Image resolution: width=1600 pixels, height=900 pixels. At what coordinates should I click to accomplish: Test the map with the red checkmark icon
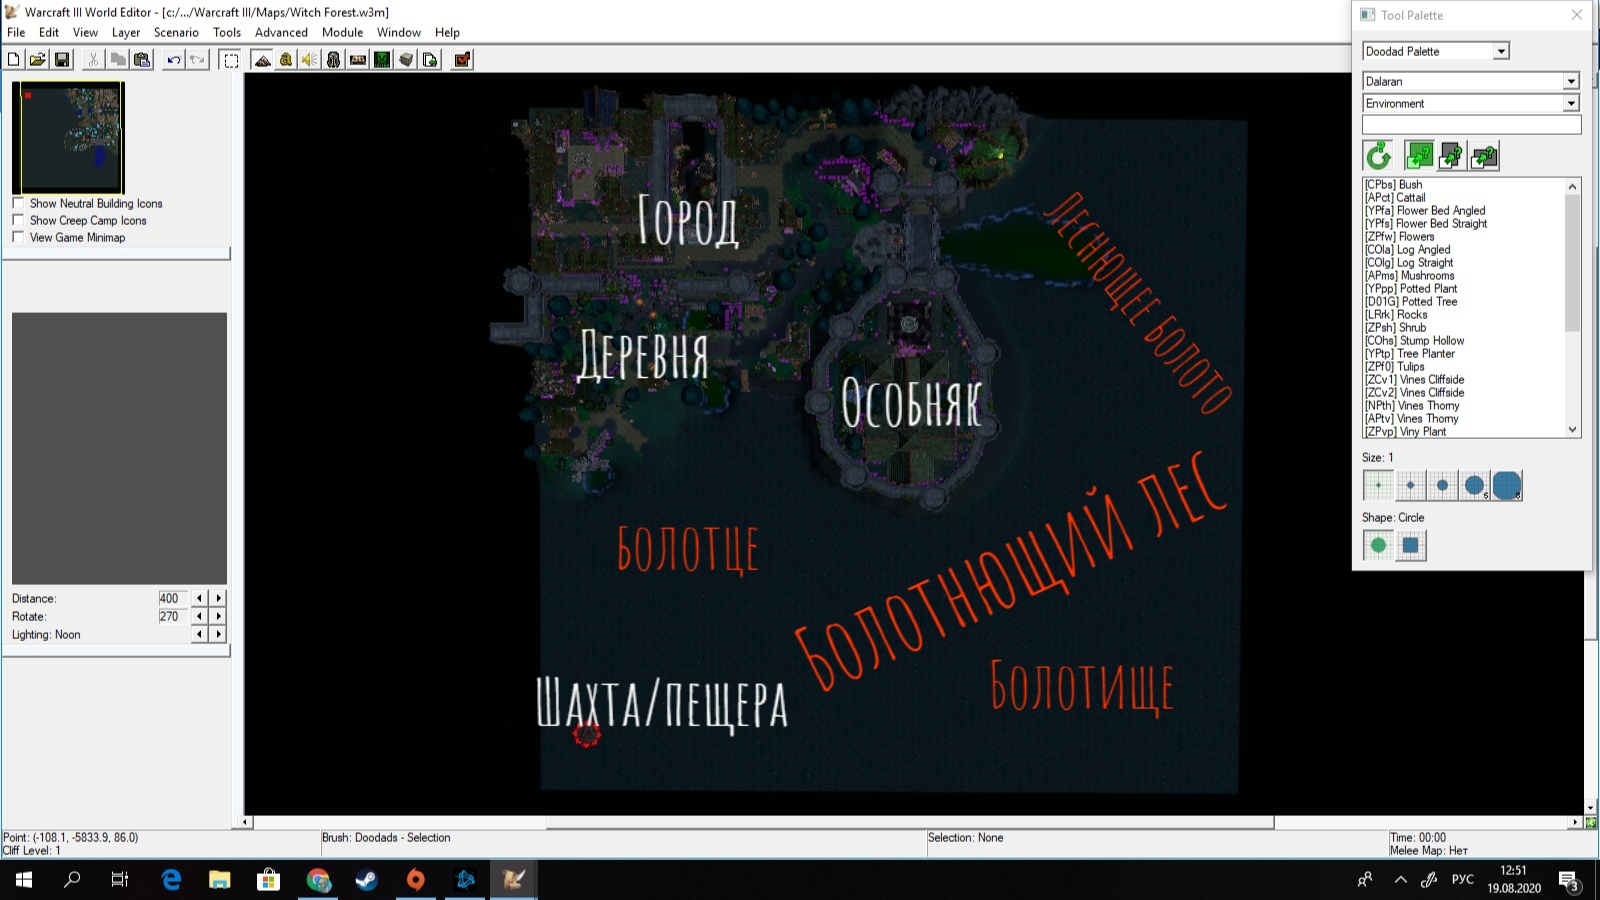click(462, 60)
